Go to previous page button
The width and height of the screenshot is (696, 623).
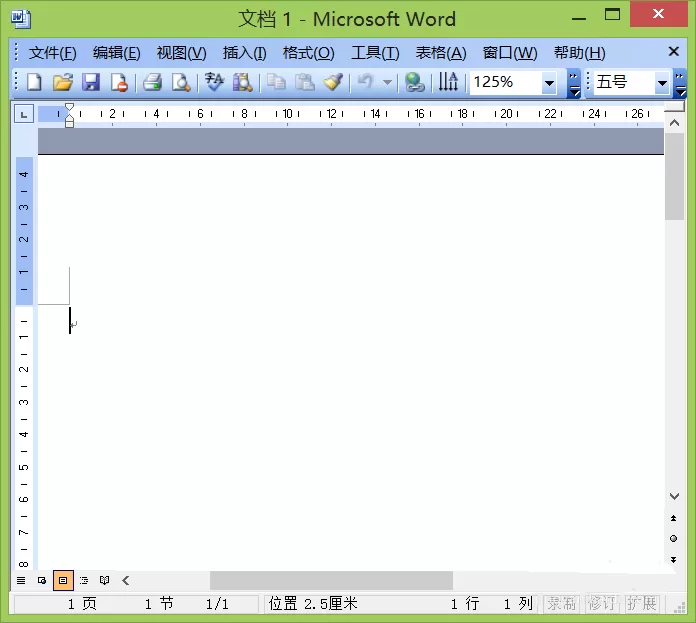(673, 518)
